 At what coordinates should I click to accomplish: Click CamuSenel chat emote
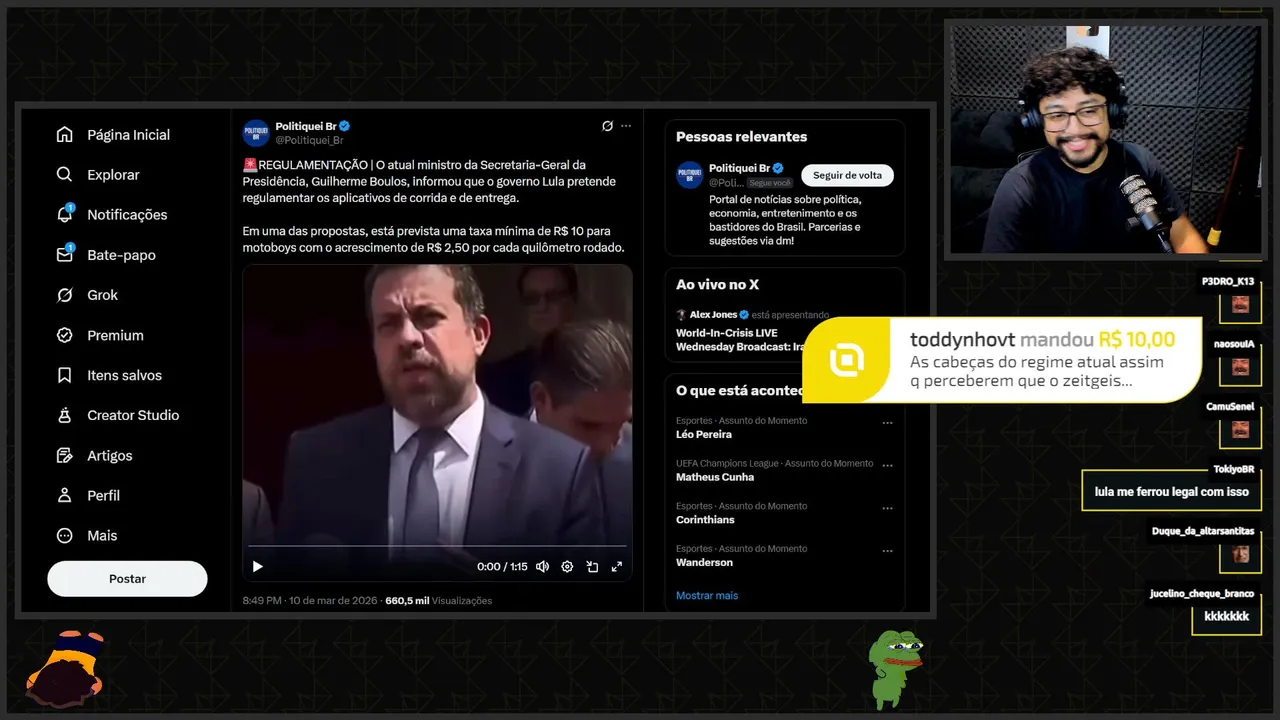(1240, 430)
